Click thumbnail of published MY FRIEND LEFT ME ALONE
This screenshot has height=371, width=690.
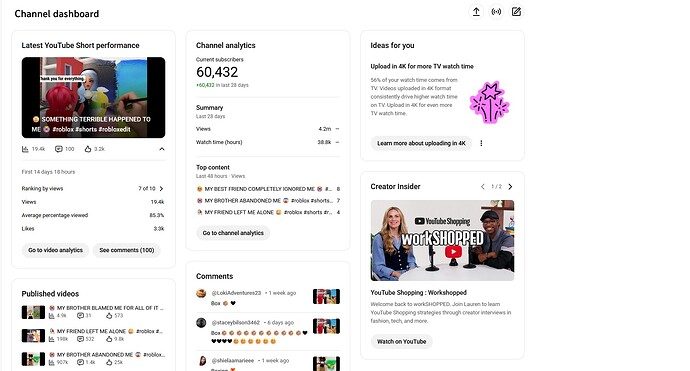[x=33, y=335]
